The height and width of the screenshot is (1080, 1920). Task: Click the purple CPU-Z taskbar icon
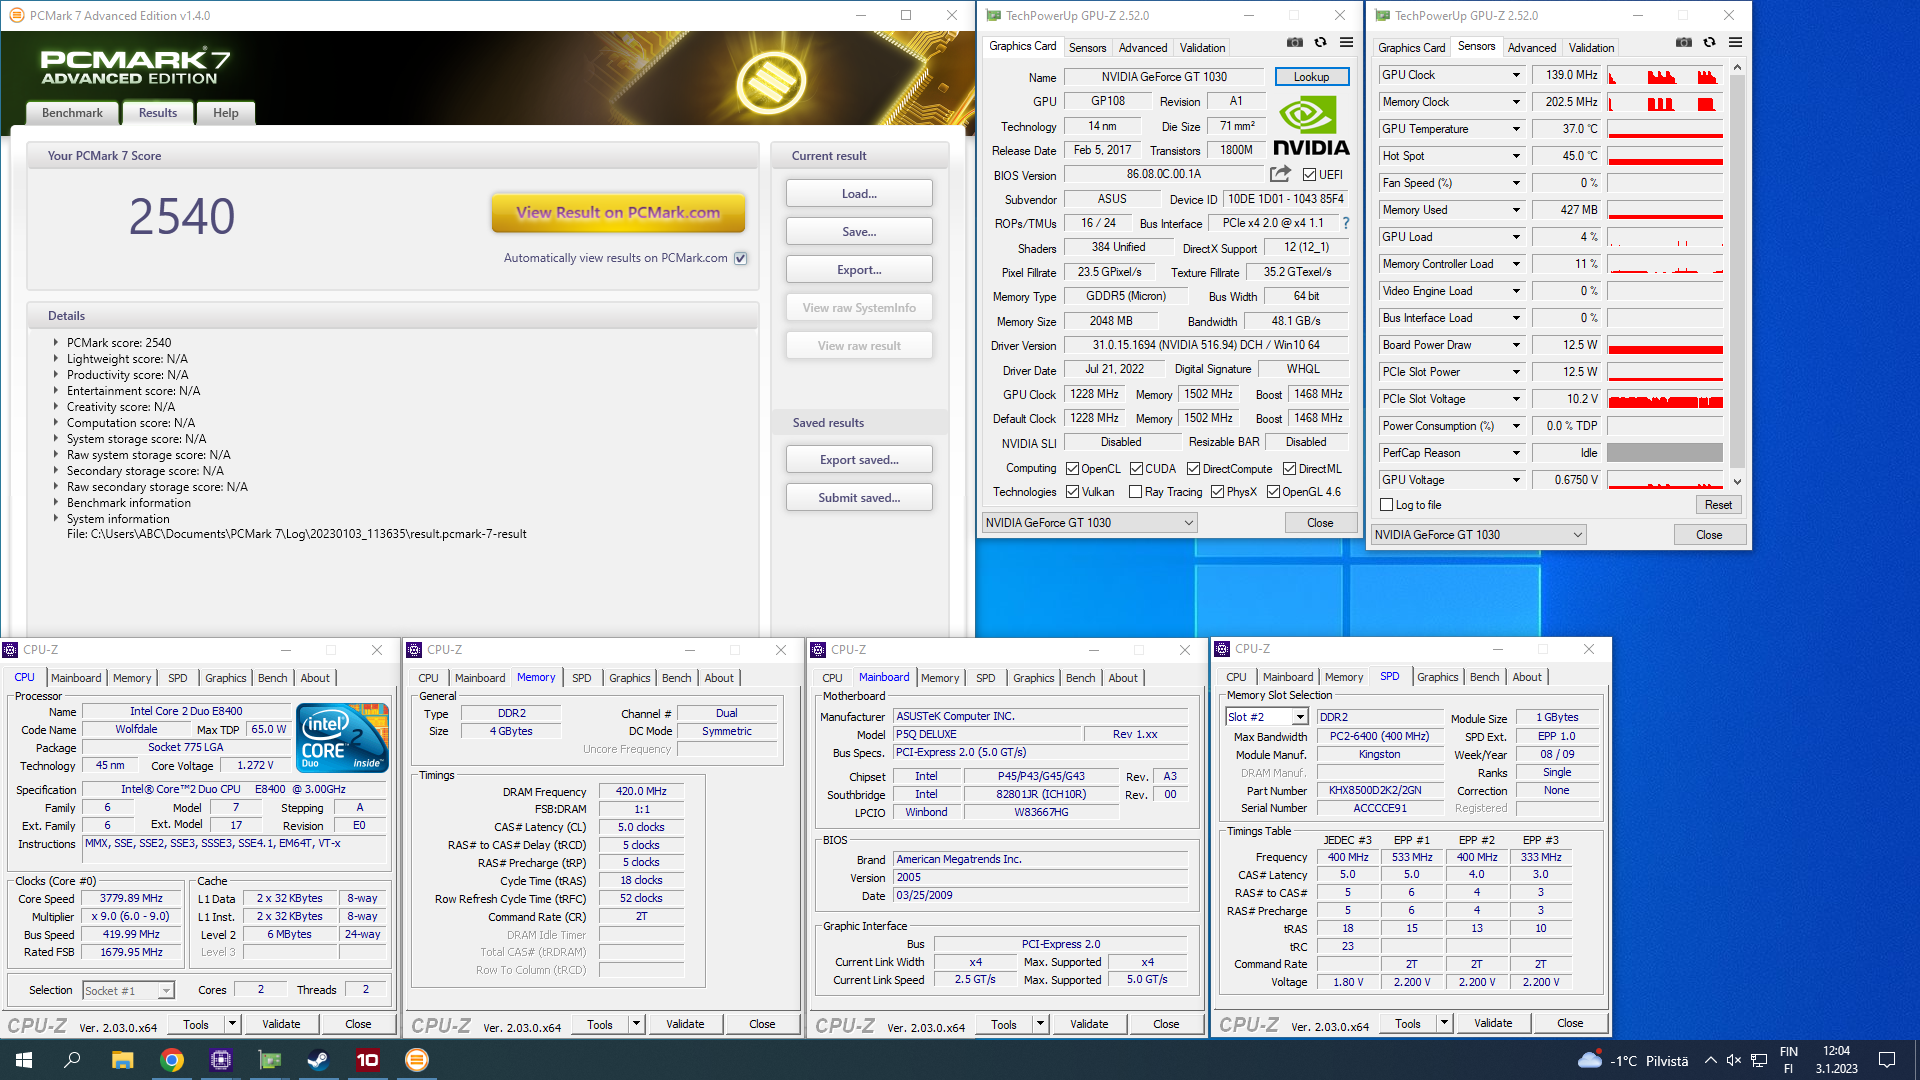point(220,1060)
